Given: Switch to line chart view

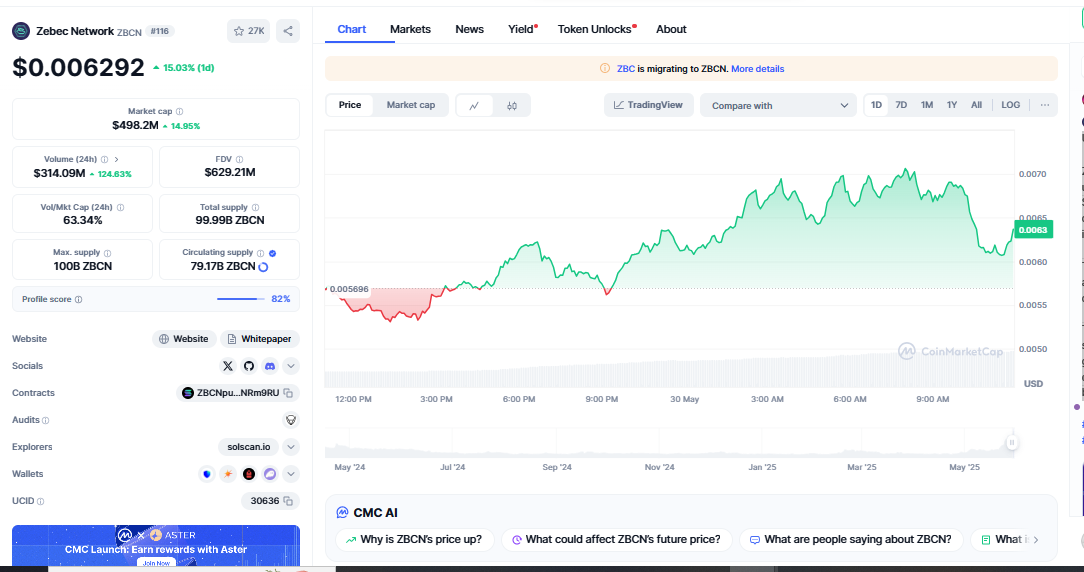Looking at the screenshot, I should [x=474, y=105].
